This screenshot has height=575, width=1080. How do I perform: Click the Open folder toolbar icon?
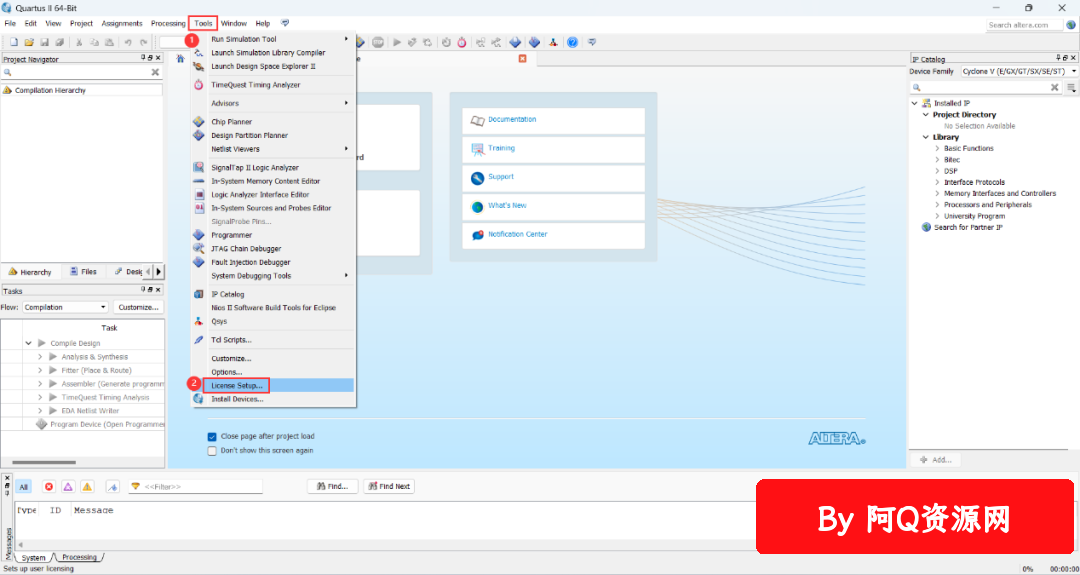(x=29, y=42)
